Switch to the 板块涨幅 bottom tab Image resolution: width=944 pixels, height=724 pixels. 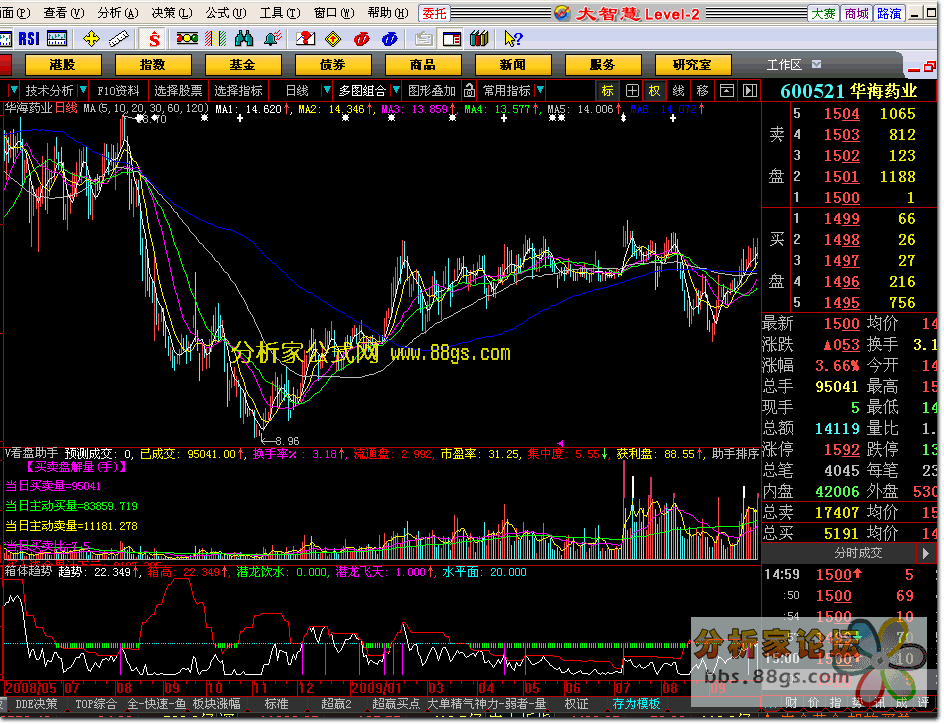click(216, 704)
